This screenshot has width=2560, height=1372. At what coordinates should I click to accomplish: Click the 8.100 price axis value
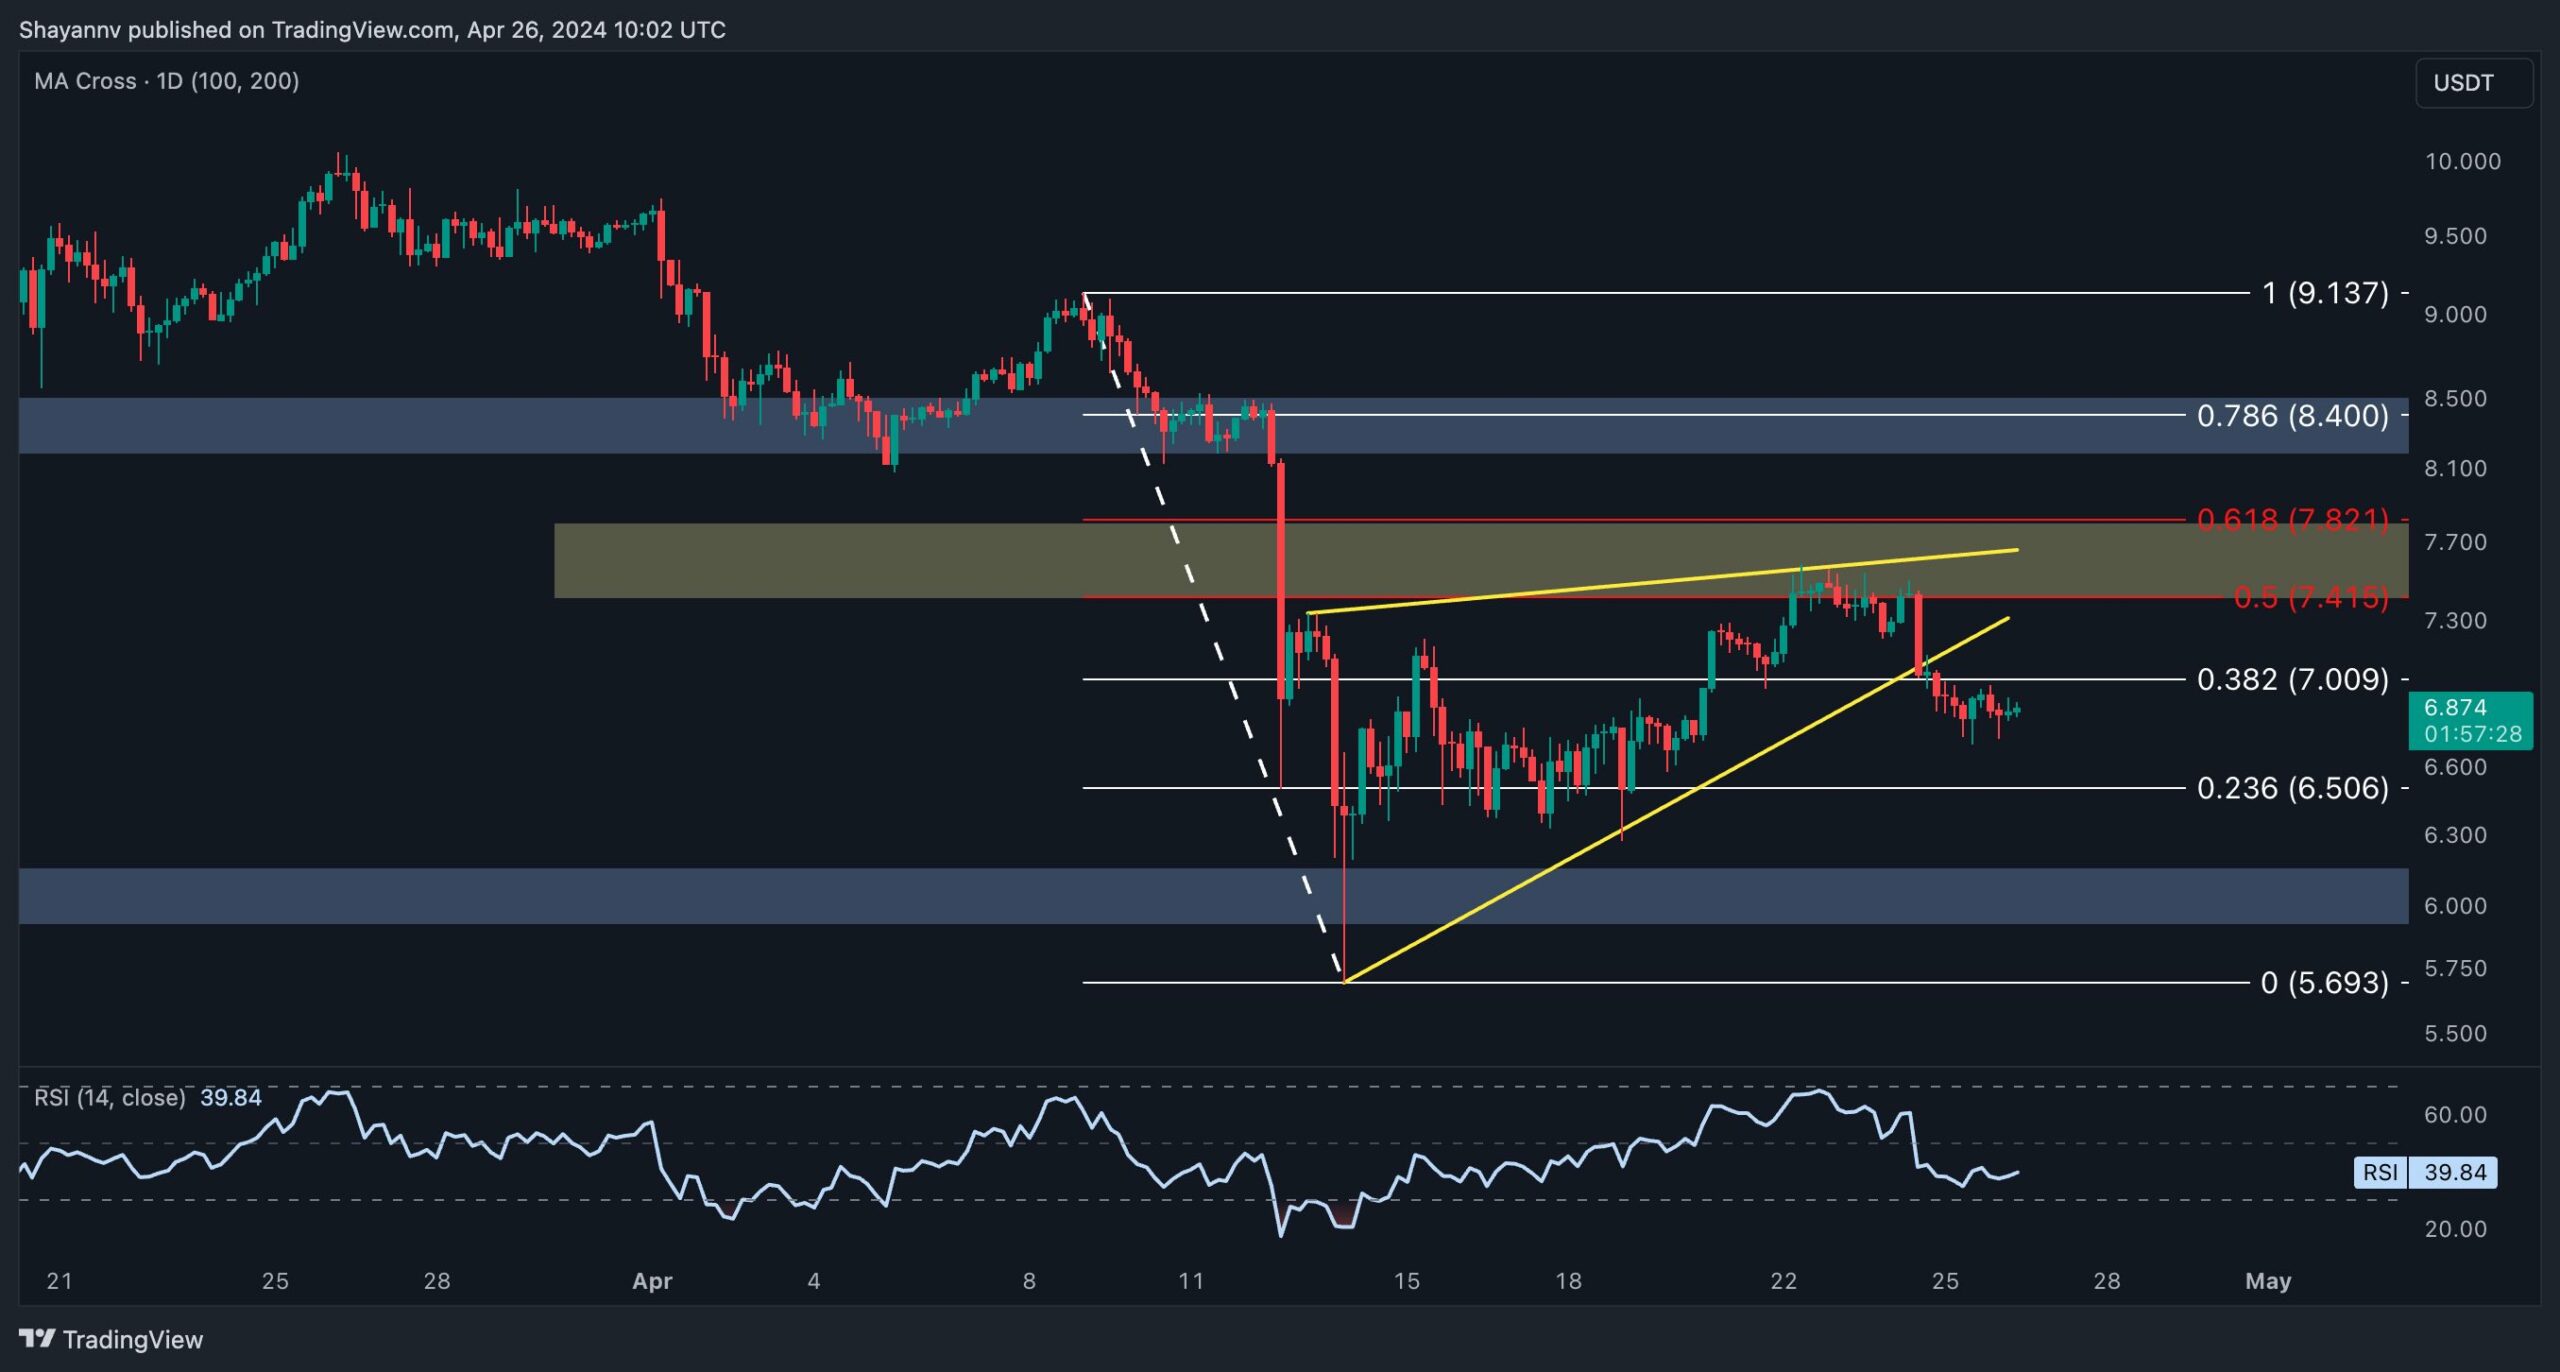click(2455, 468)
